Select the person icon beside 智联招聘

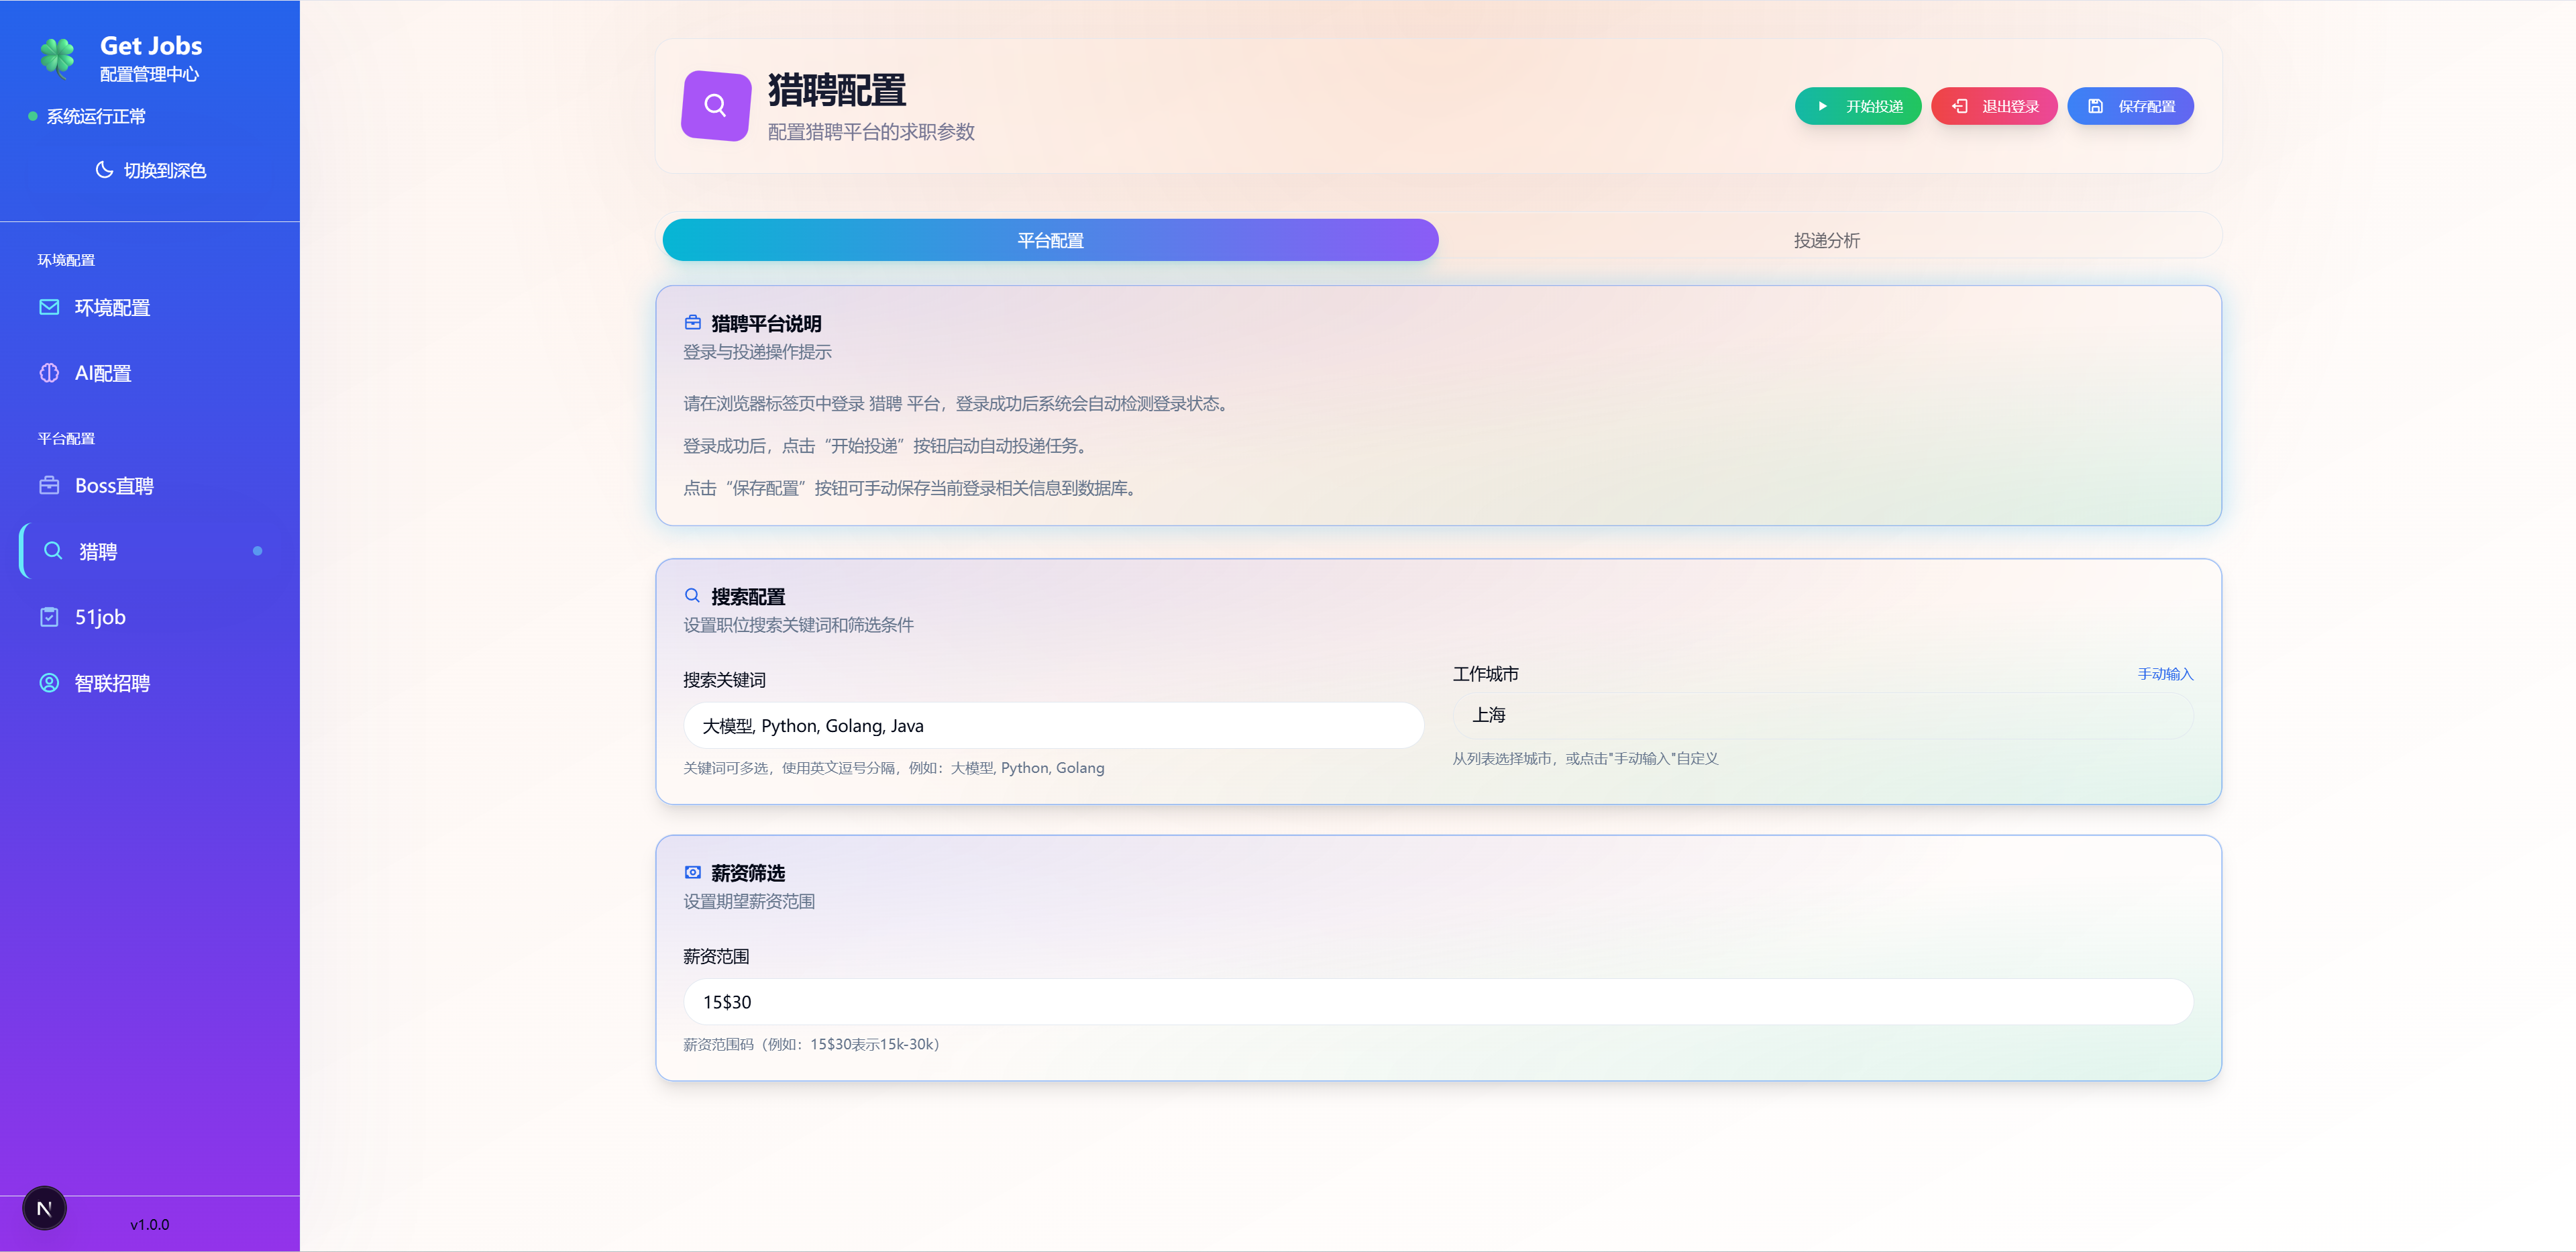pos(50,682)
